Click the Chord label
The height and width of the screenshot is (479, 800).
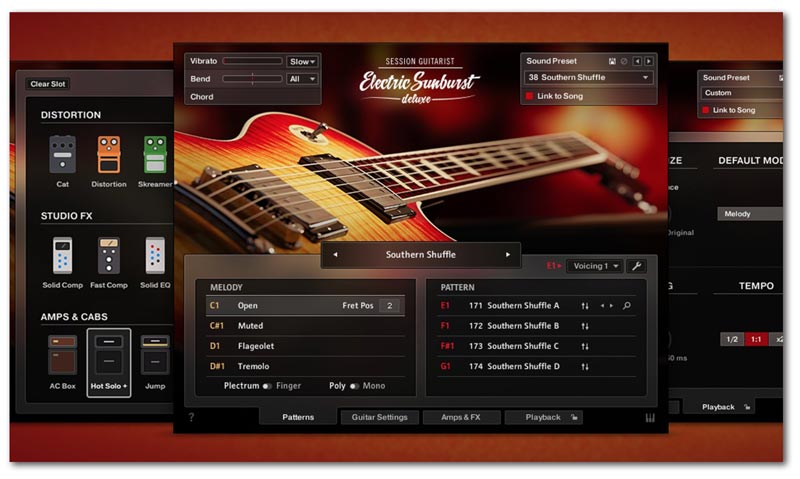tap(202, 97)
